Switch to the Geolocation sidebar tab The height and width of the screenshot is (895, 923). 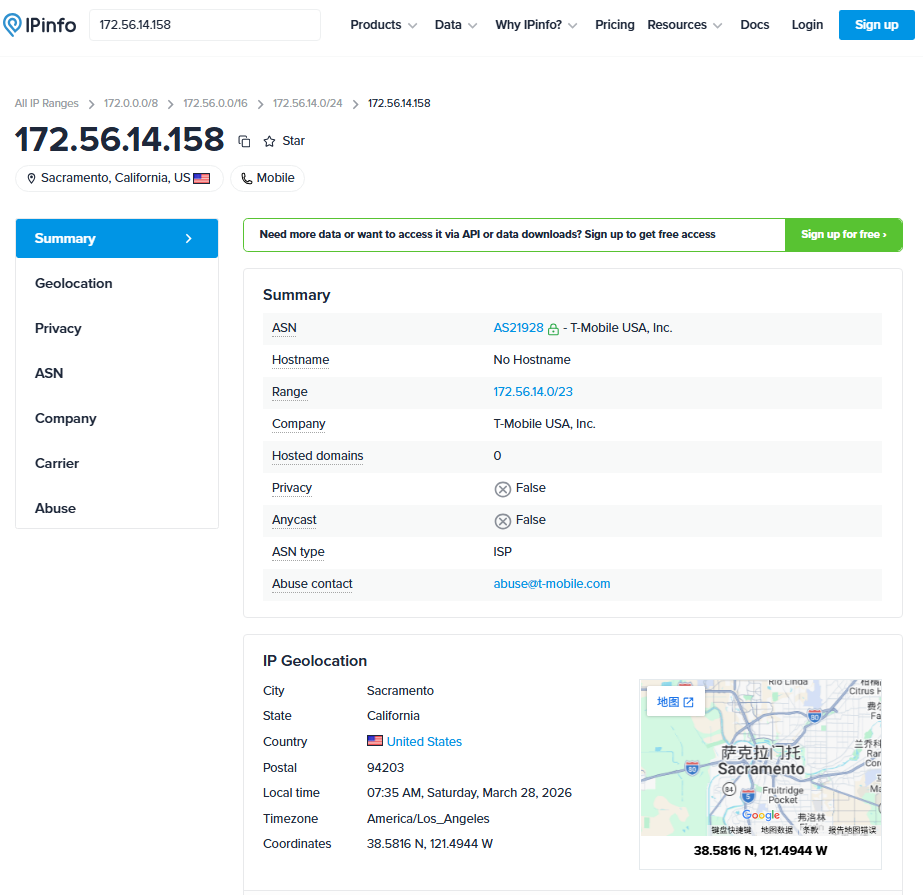74,283
